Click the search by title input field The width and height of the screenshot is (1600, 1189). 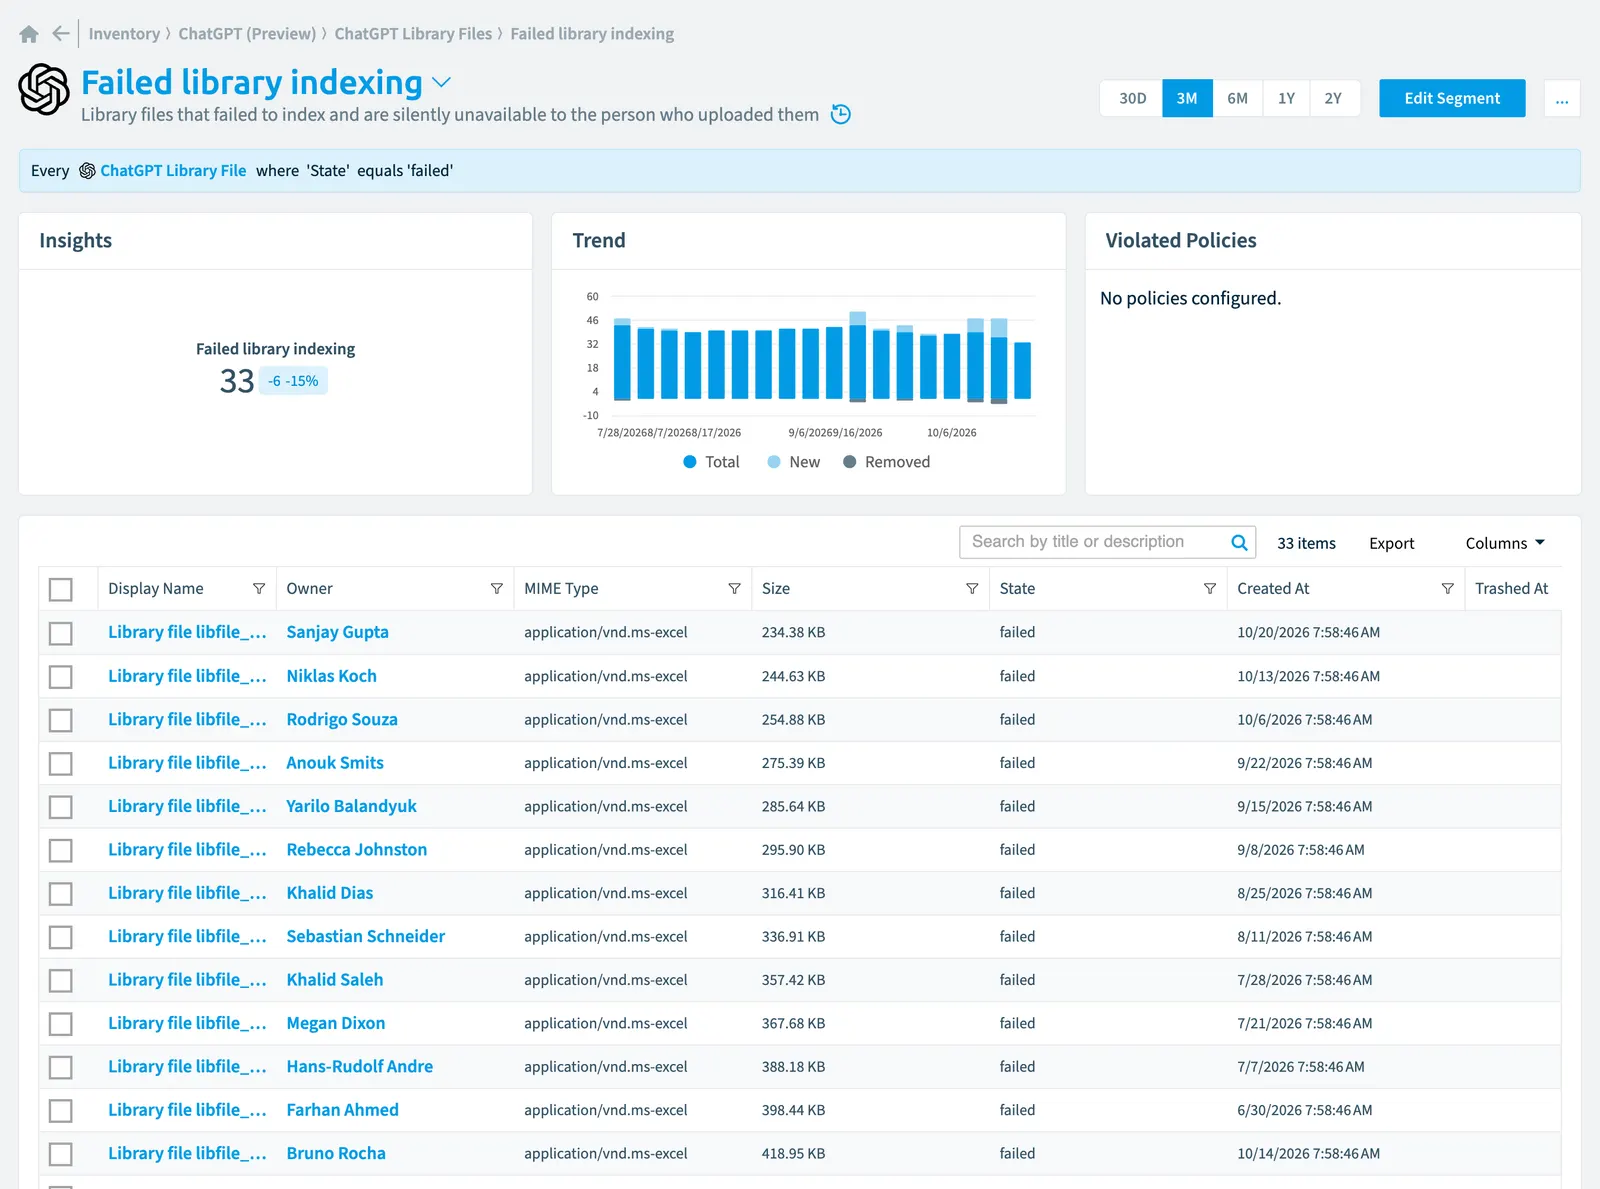click(1094, 542)
